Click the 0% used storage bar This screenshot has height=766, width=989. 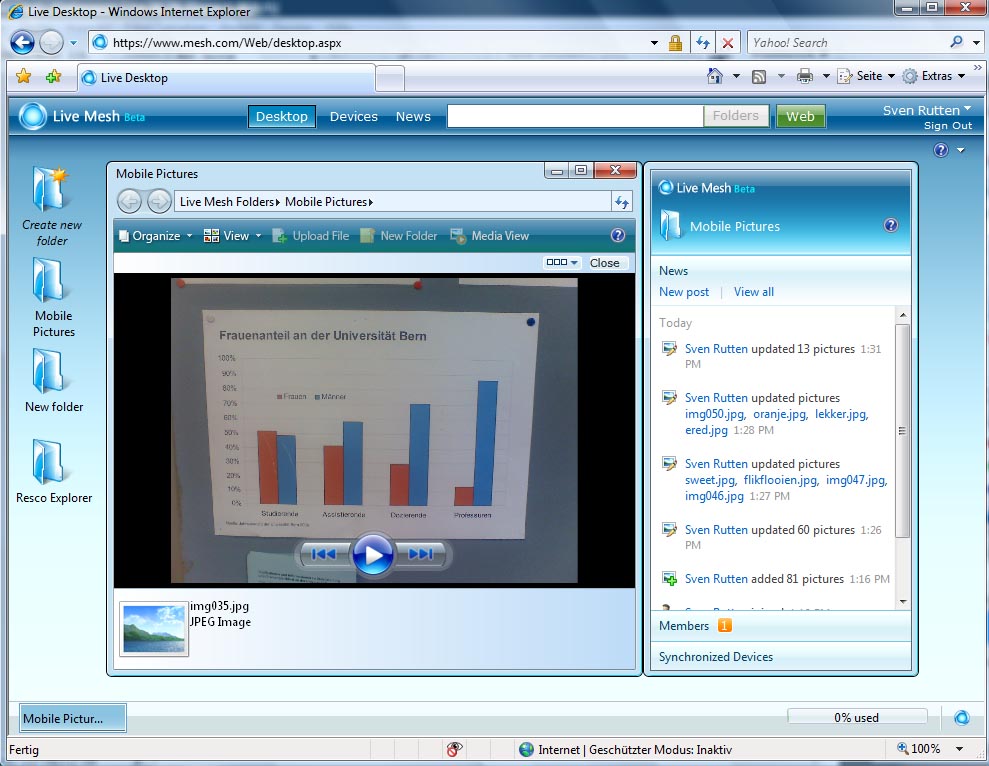click(857, 717)
